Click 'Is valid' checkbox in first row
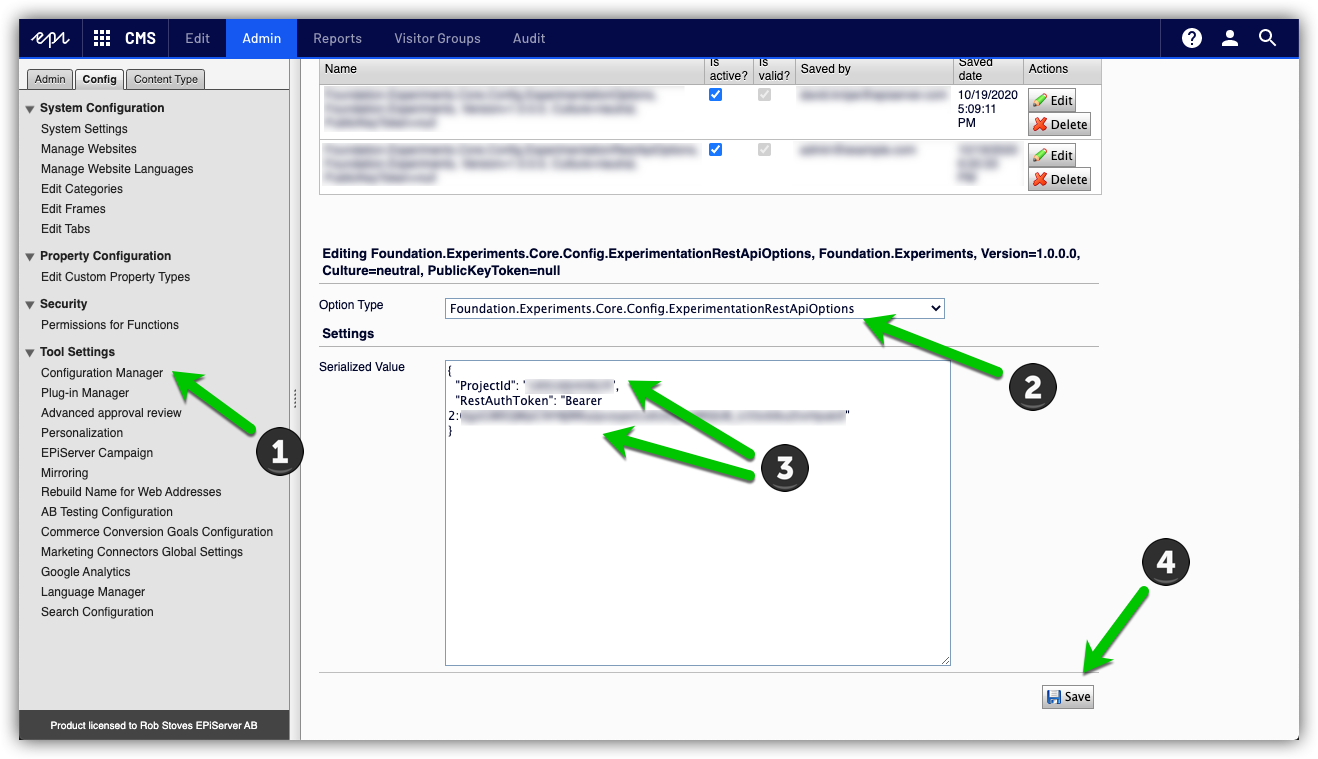Screen dimensions: 1318x759 coord(766,95)
